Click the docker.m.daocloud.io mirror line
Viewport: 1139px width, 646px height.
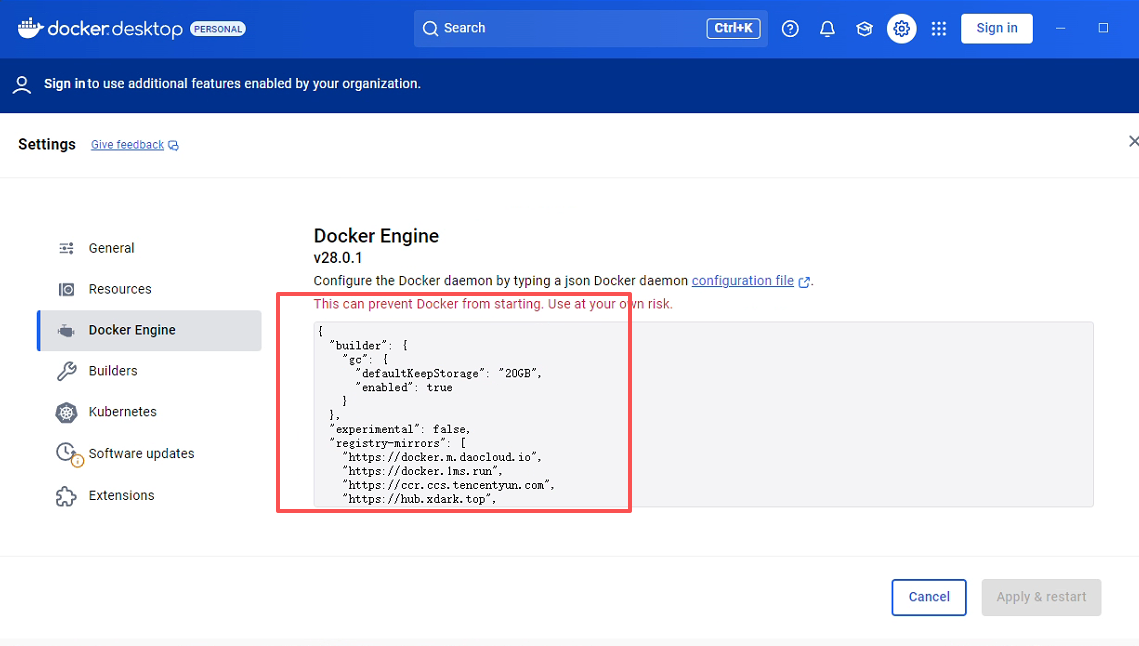442,457
